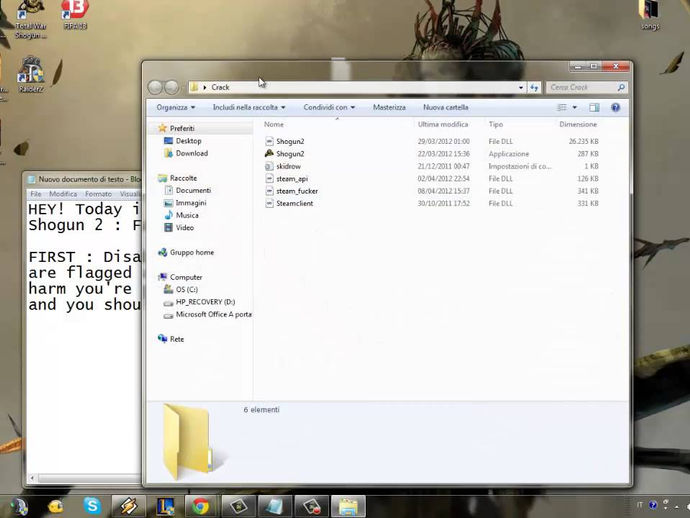
Task: Select the Shogun2 application icon
Action: 269,154
